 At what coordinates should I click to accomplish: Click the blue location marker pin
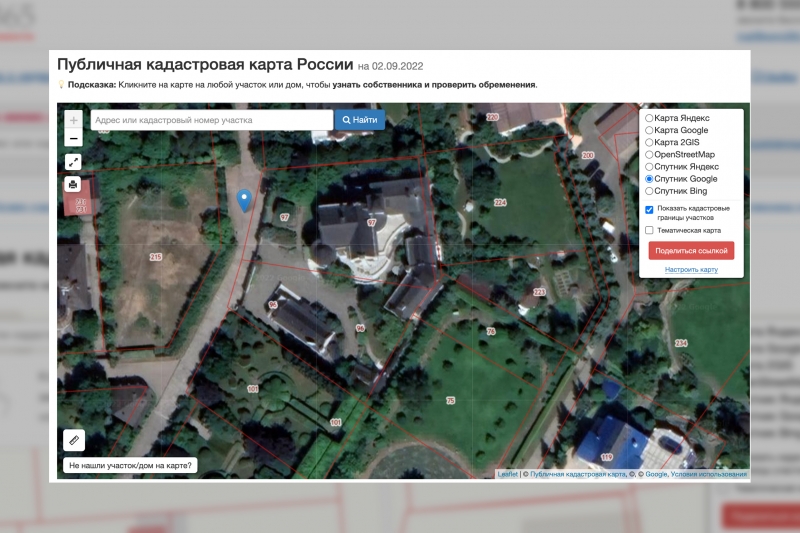(x=244, y=200)
